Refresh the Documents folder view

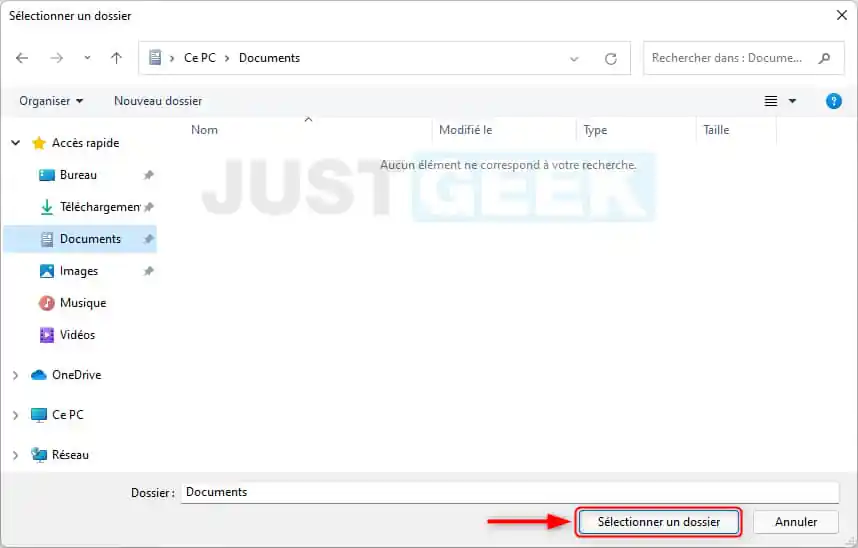pyautogui.click(x=611, y=59)
